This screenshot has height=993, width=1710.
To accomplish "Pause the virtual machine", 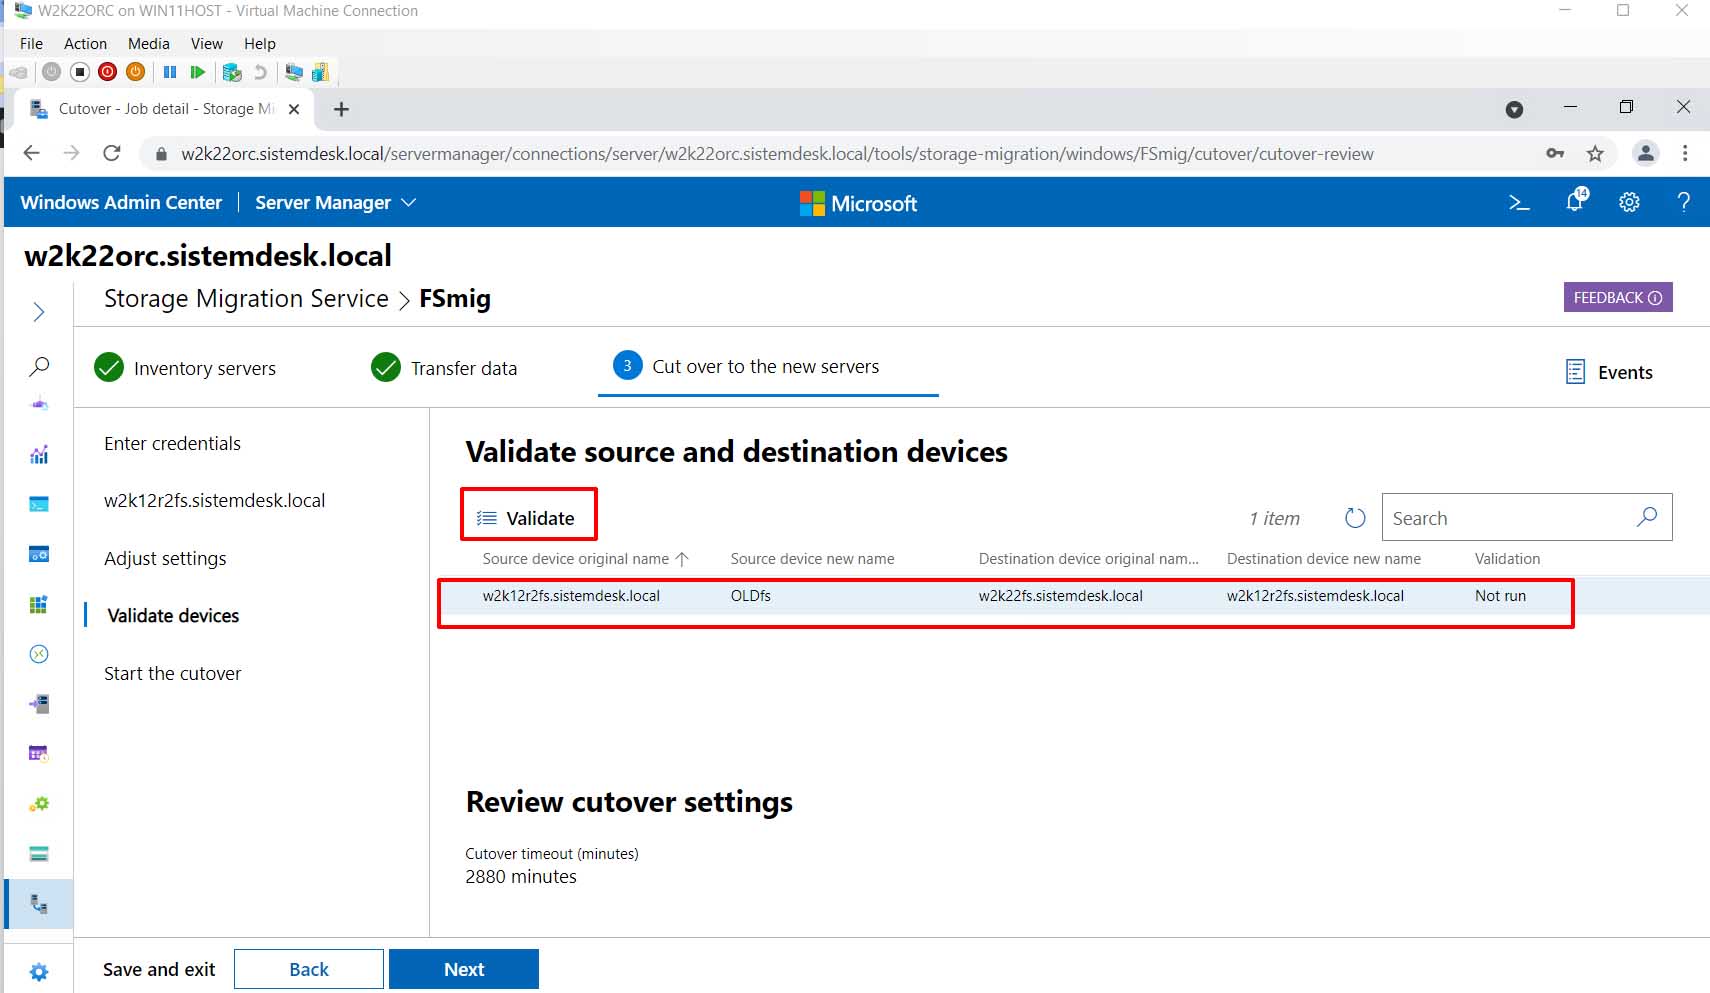I will coord(170,72).
